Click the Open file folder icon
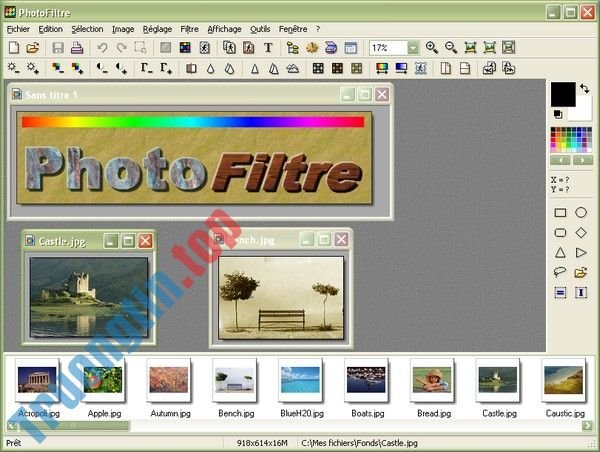Image resolution: width=600 pixels, height=452 pixels. 33,48
